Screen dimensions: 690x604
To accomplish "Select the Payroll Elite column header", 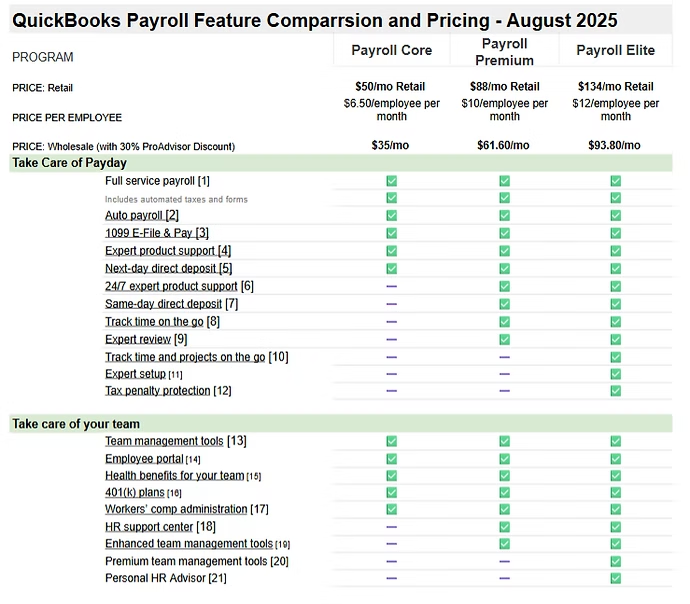I will [615, 51].
